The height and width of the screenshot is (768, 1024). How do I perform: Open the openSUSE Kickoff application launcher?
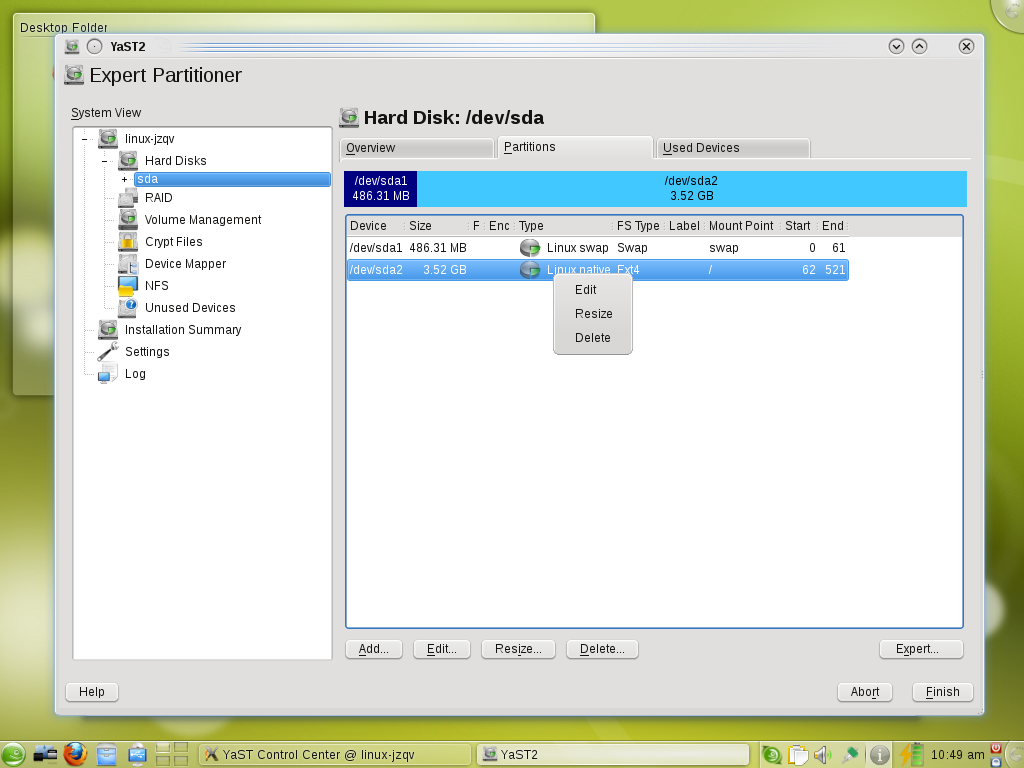click(x=12, y=755)
